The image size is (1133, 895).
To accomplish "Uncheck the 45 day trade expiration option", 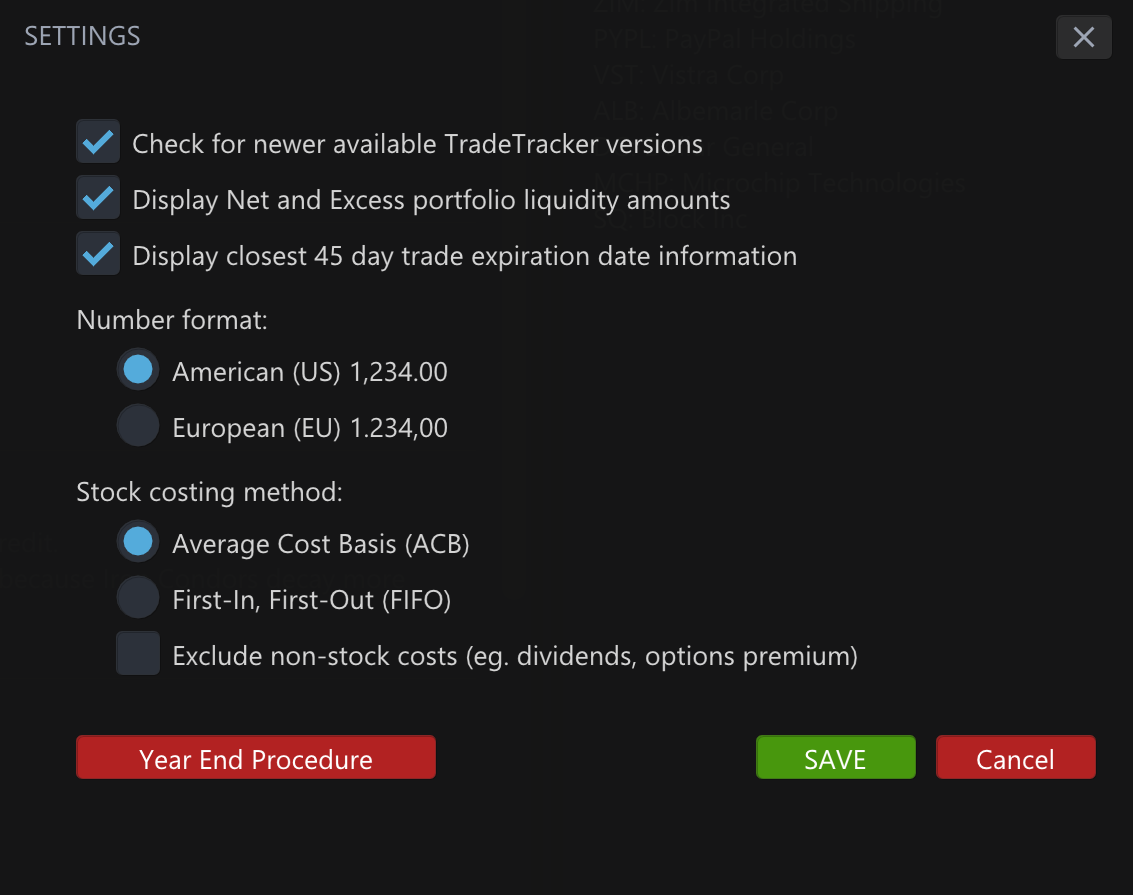I will [x=97, y=253].
